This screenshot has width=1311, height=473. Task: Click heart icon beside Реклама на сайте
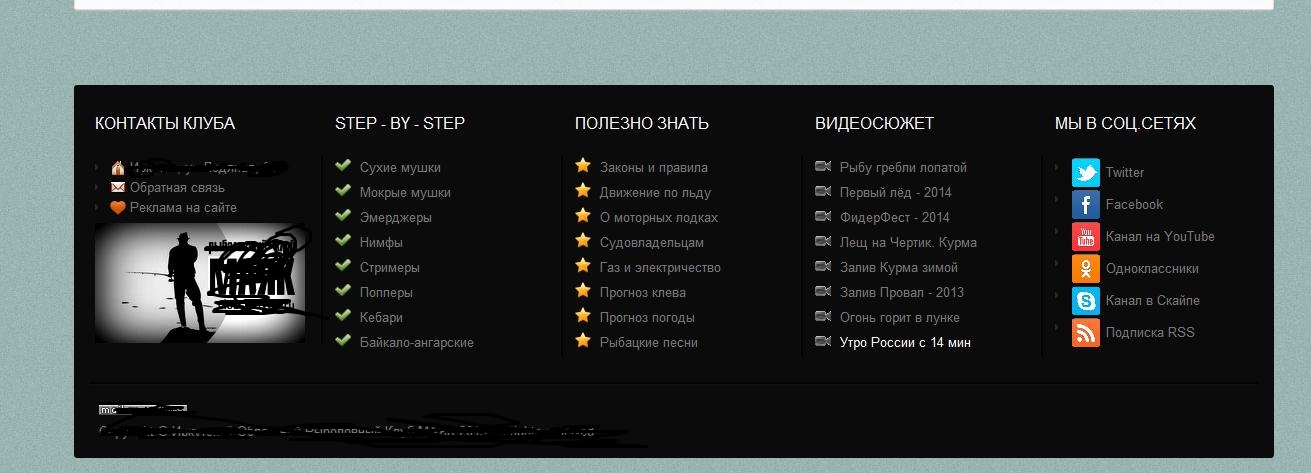pyautogui.click(x=117, y=207)
